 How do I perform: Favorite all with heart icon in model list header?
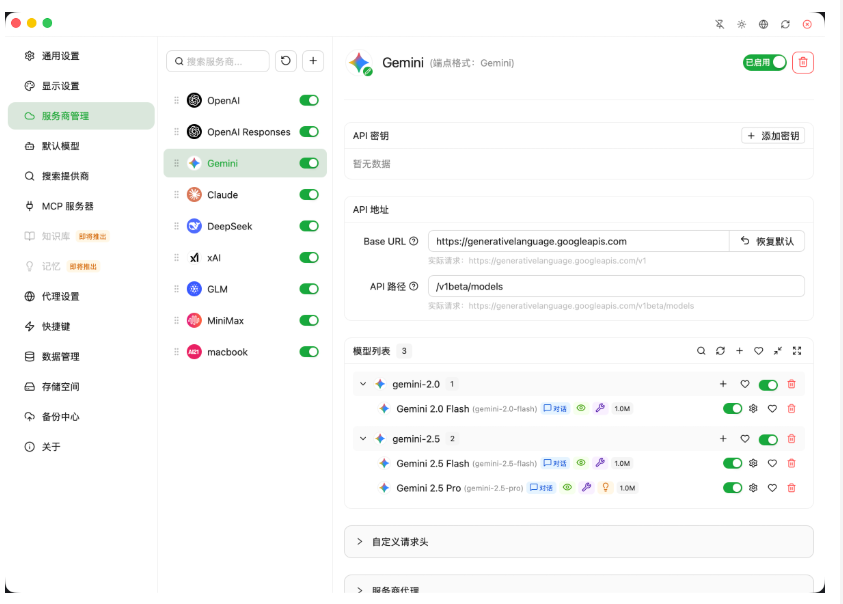tap(759, 351)
